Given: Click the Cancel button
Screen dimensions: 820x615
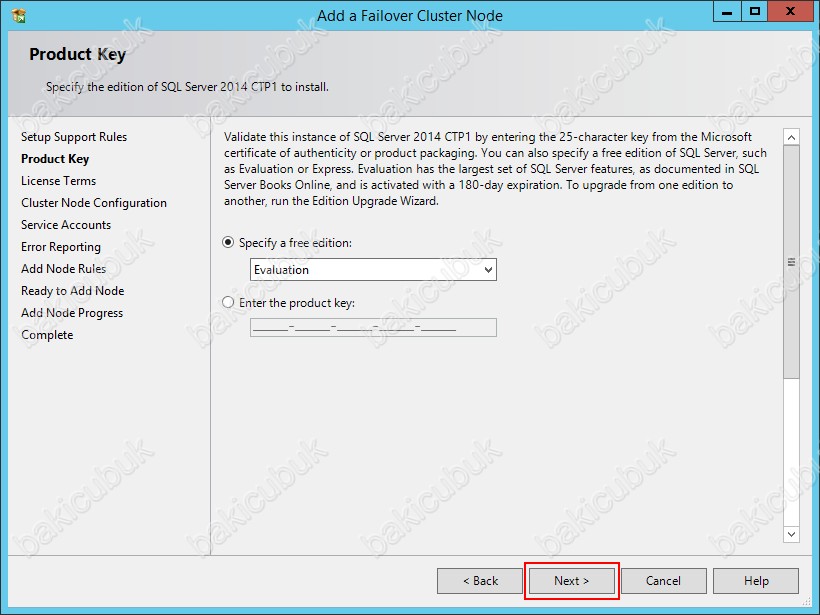Looking at the screenshot, I should [x=664, y=580].
